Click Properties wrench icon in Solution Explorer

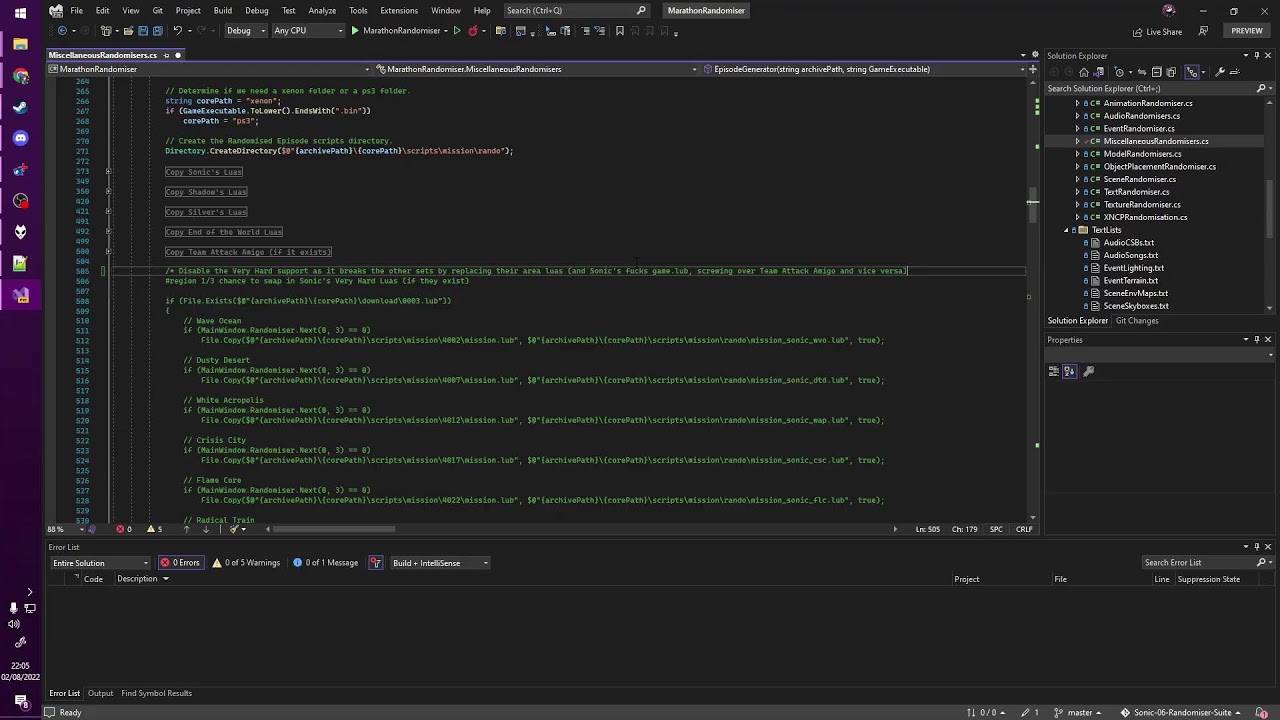pyautogui.click(x=1220, y=72)
